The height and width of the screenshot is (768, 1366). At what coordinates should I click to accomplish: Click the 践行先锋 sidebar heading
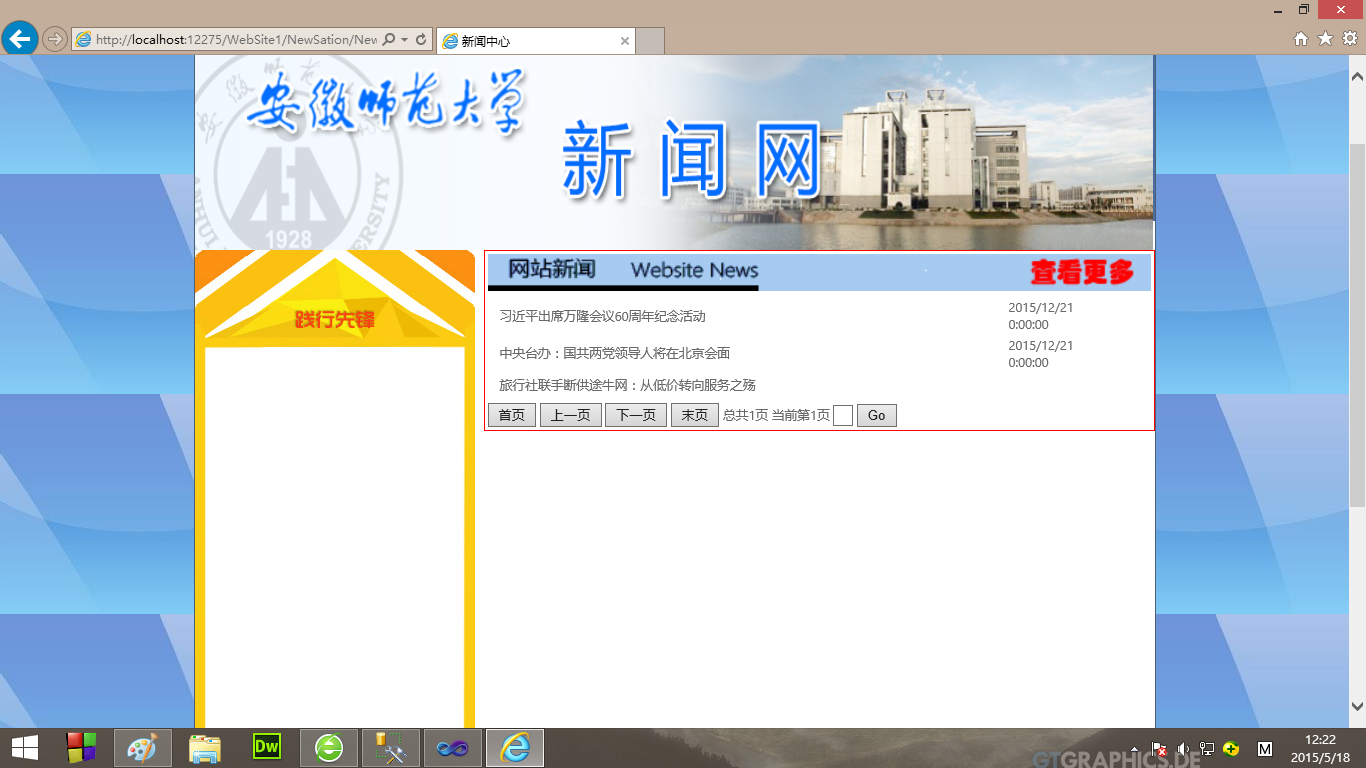pos(335,320)
